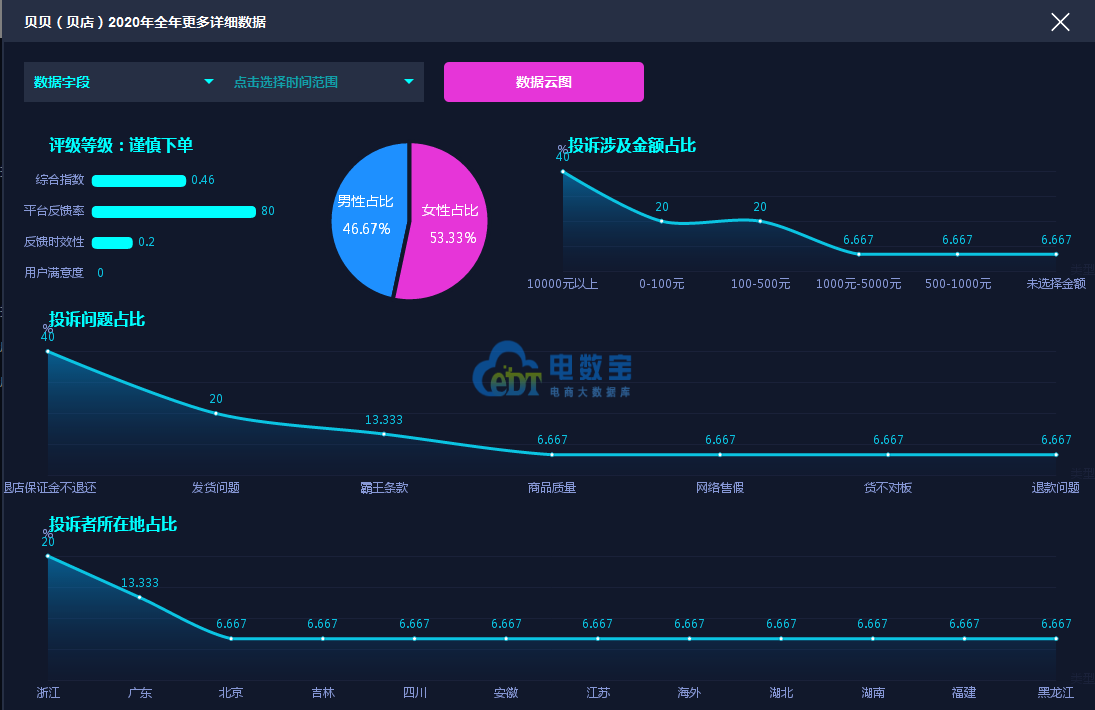Viewport: 1095px width, 710px height.
Task: Click the 湖南 axis label
Action: click(873, 693)
